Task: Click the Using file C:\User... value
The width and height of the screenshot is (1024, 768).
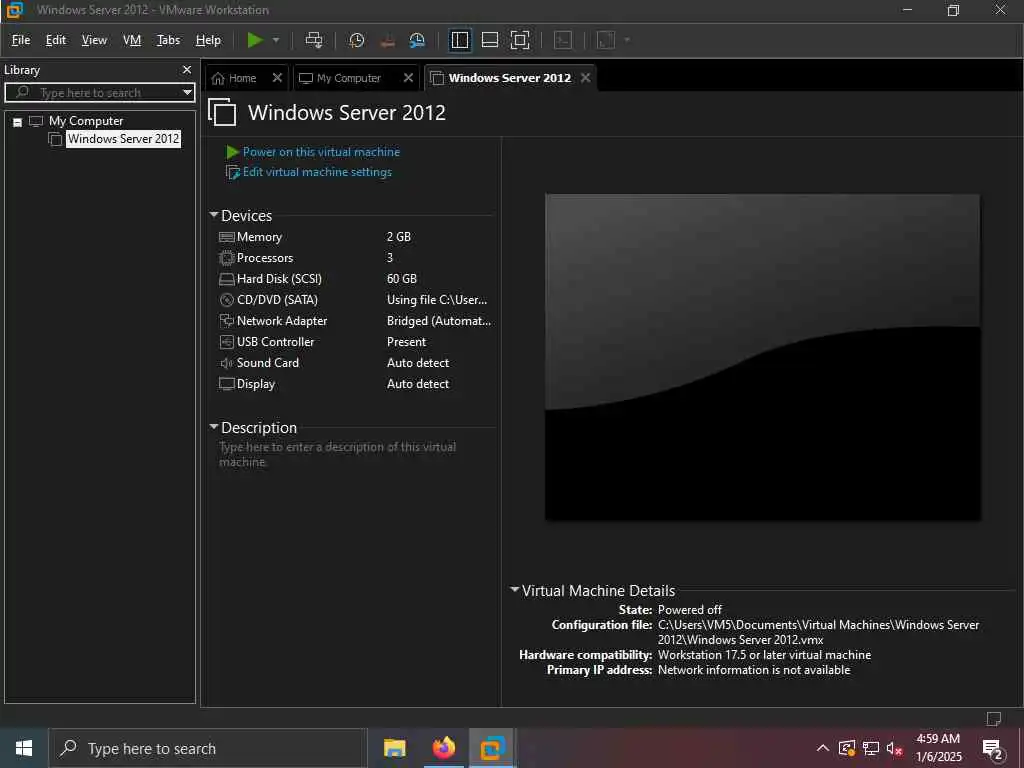Action: [x=437, y=300]
